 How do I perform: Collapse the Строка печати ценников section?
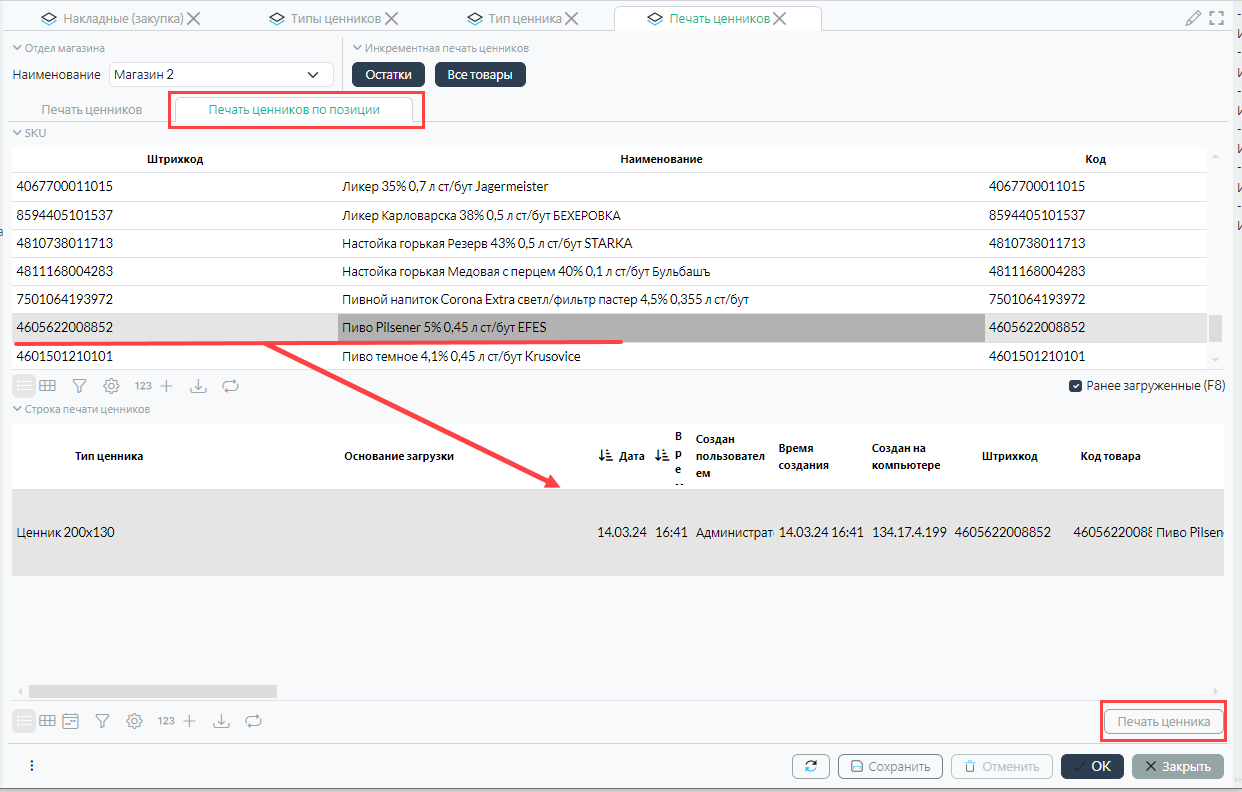coord(17,409)
